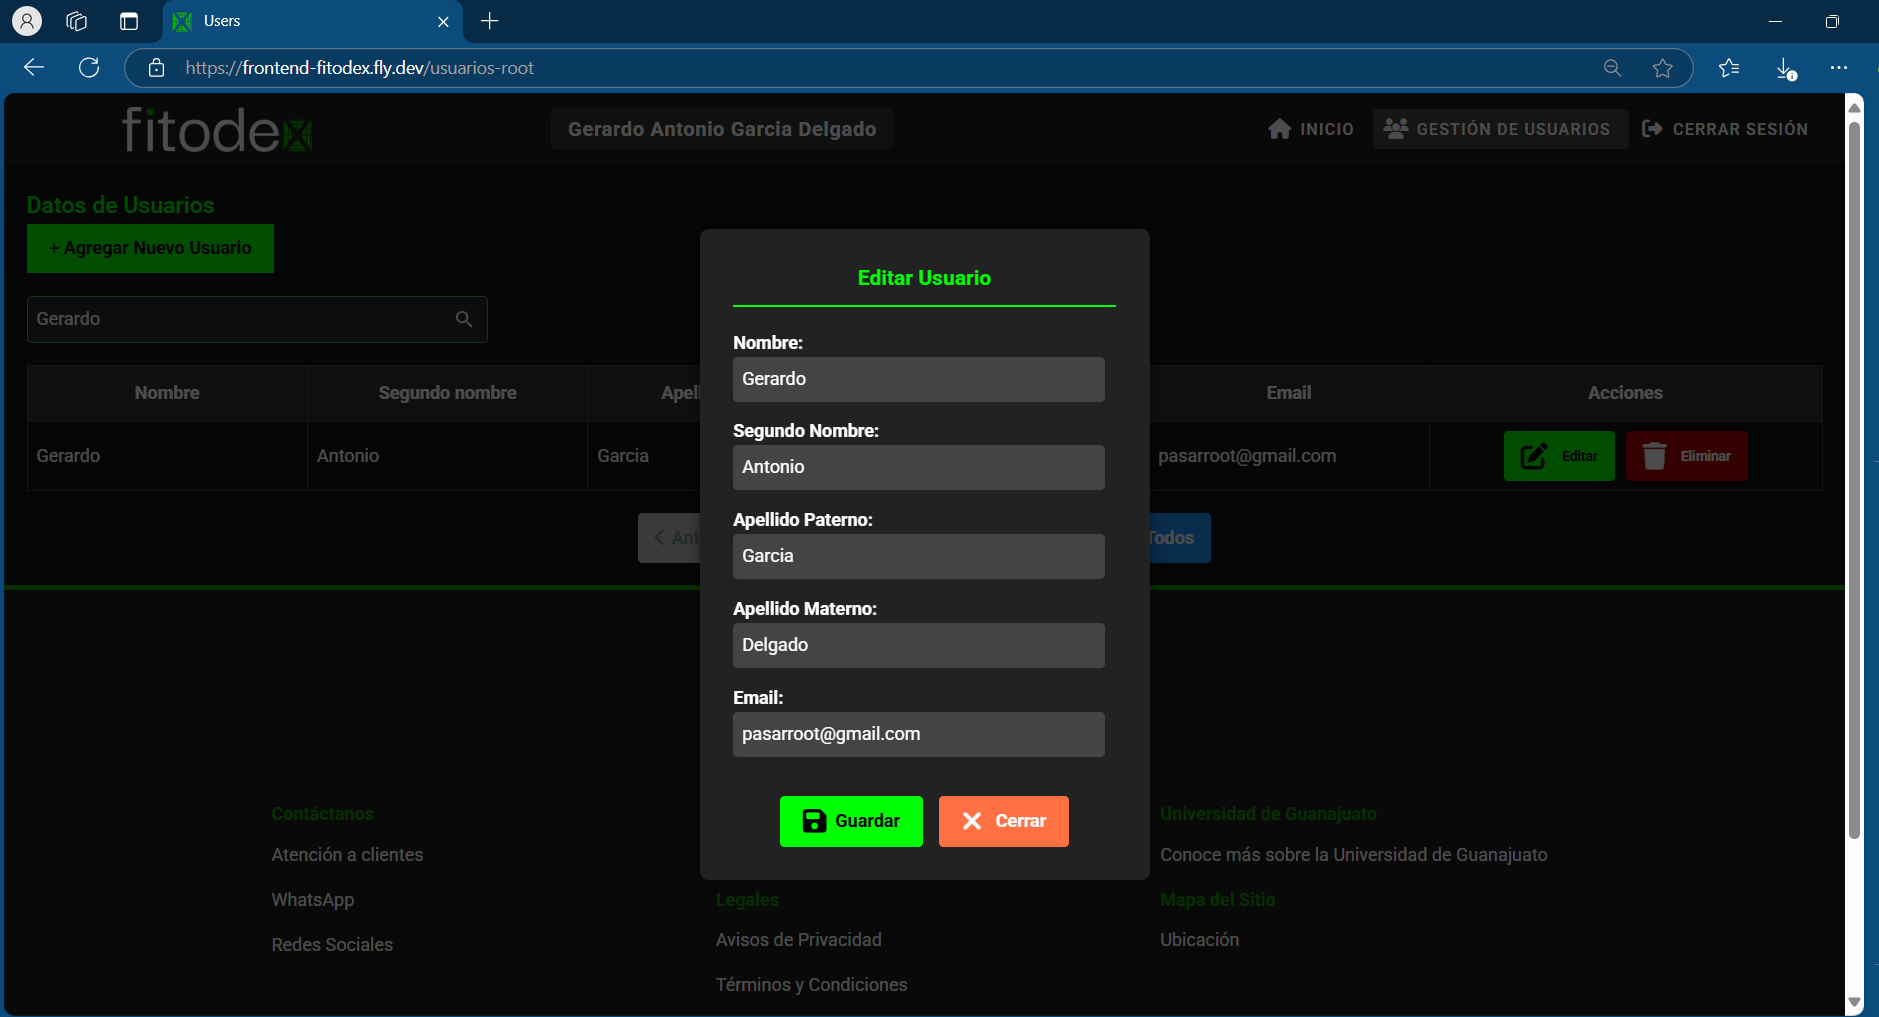Screen dimensions: 1879x1017
Task: Click the address bar URL
Action: (360, 68)
